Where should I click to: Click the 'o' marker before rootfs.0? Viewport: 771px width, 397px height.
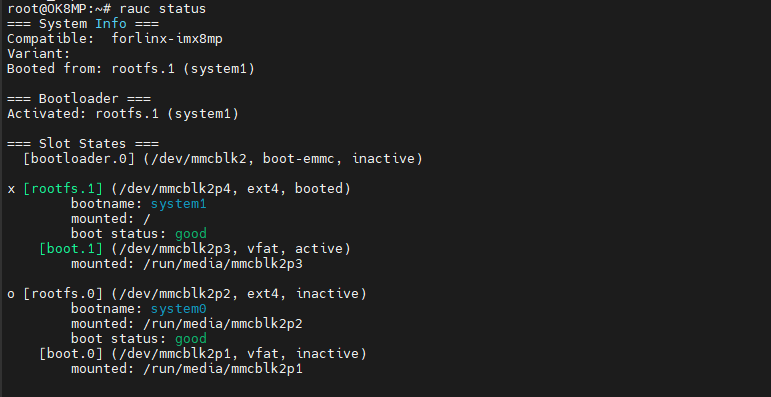[11, 295]
